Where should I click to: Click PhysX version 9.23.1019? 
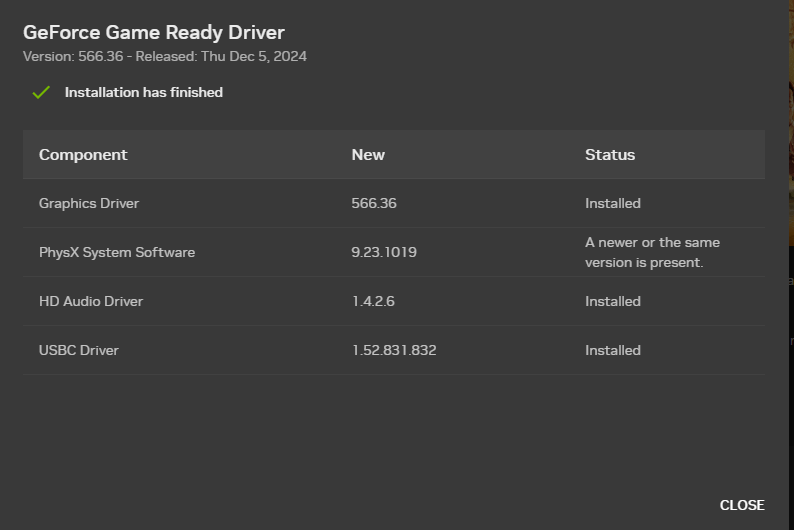(x=384, y=252)
